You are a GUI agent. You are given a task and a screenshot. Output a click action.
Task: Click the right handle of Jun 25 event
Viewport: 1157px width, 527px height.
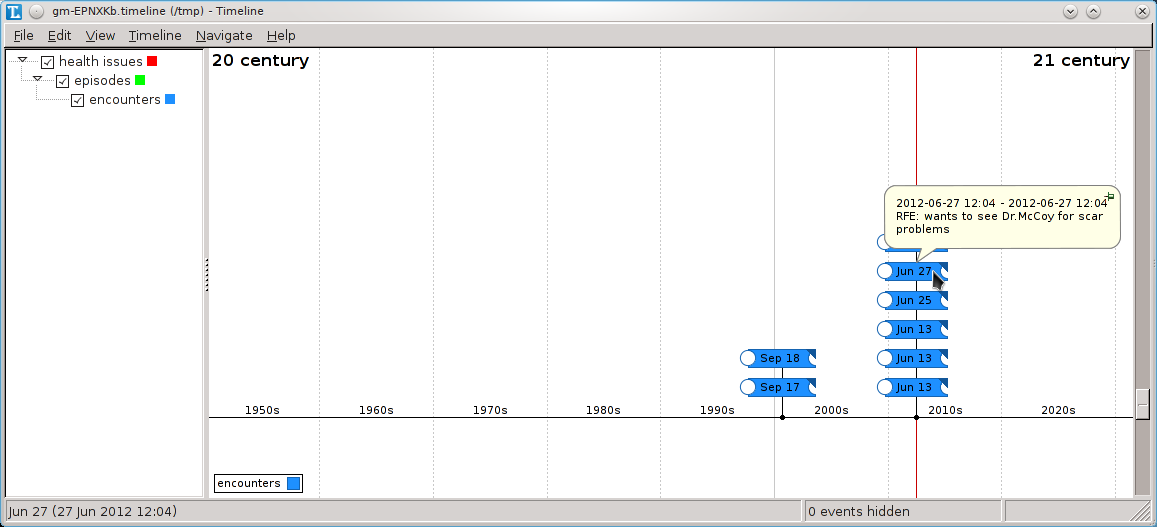pyautogui.click(x=944, y=300)
